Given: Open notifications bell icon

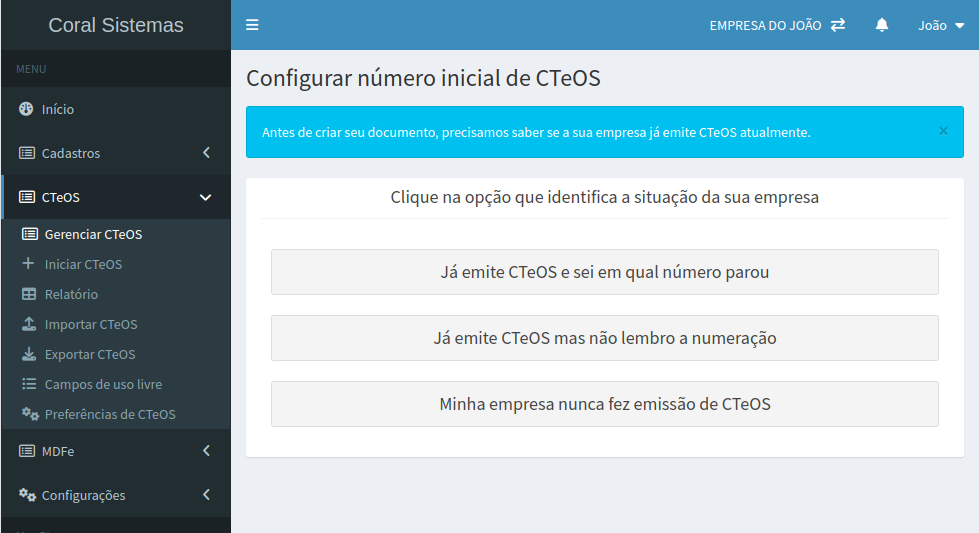Looking at the screenshot, I should click(x=882, y=25).
